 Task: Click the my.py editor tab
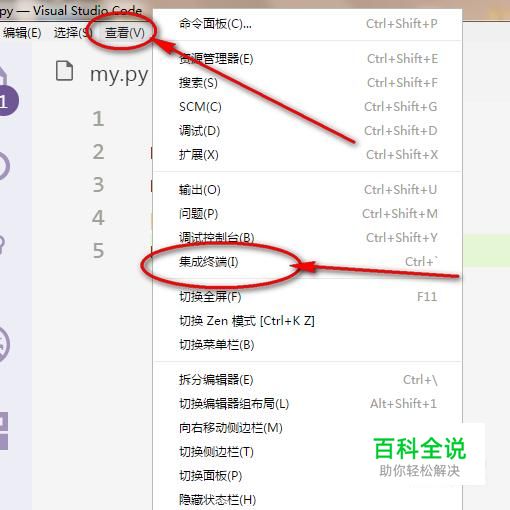pos(119,74)
